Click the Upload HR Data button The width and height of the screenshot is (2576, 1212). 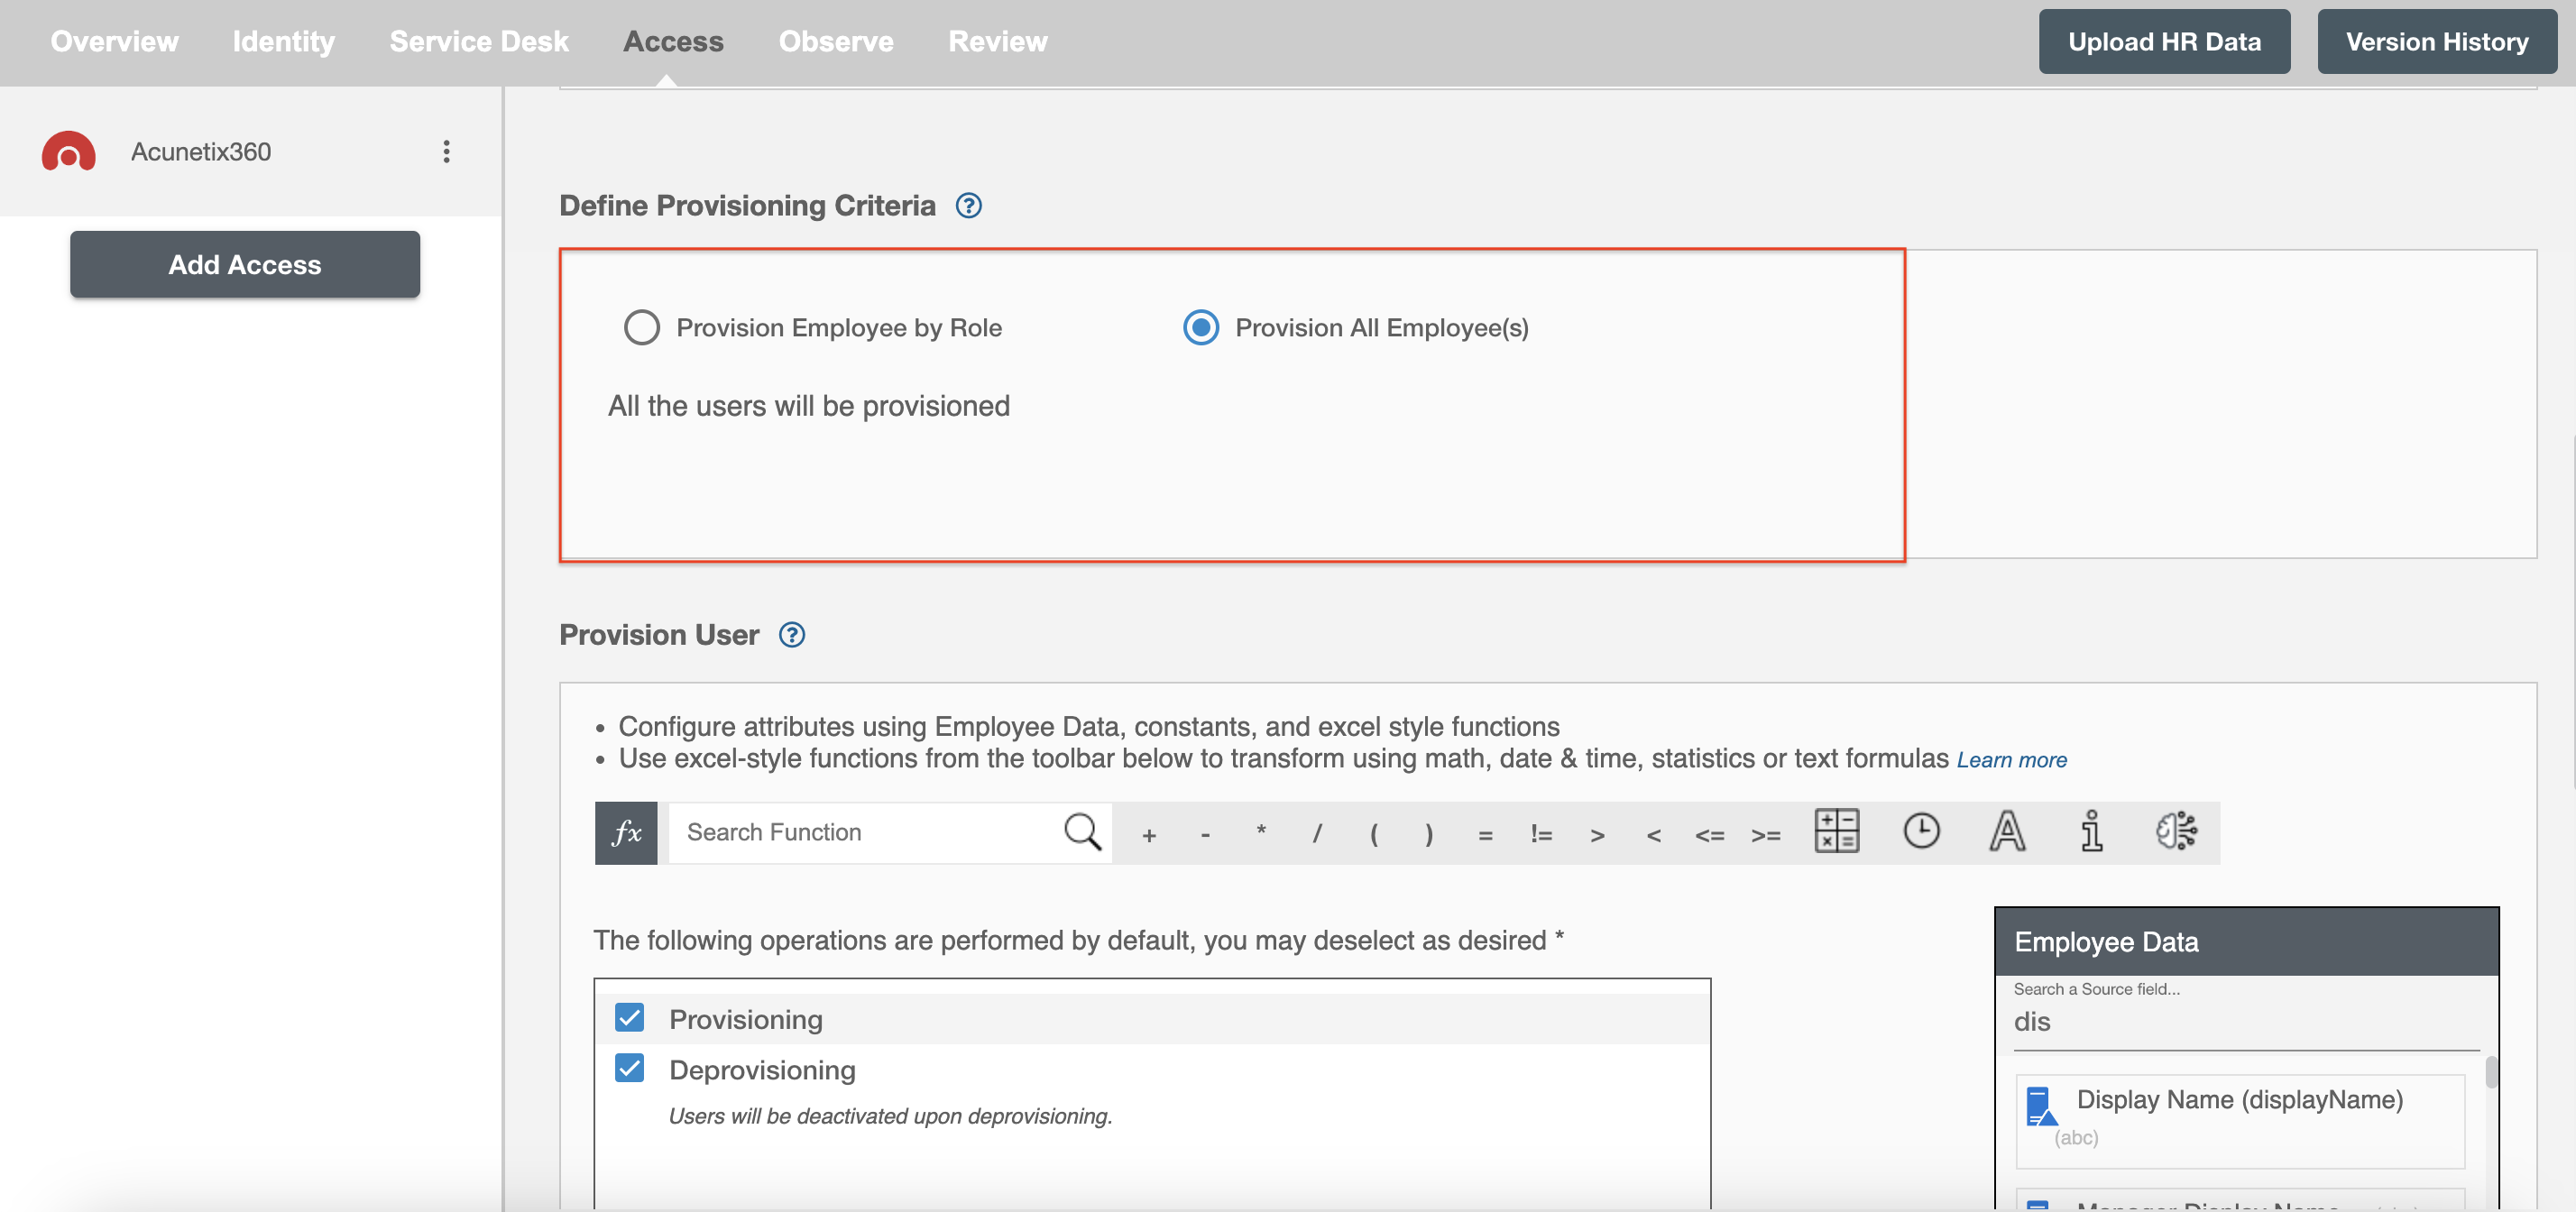2164,41
